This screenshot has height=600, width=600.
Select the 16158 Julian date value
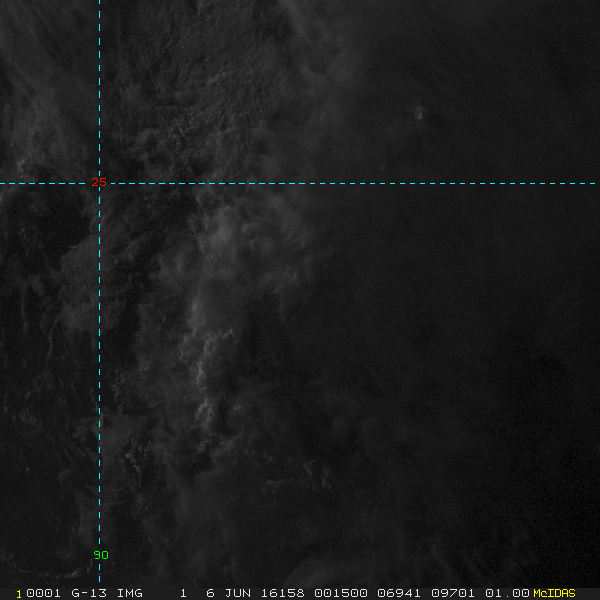coord(279,593)
